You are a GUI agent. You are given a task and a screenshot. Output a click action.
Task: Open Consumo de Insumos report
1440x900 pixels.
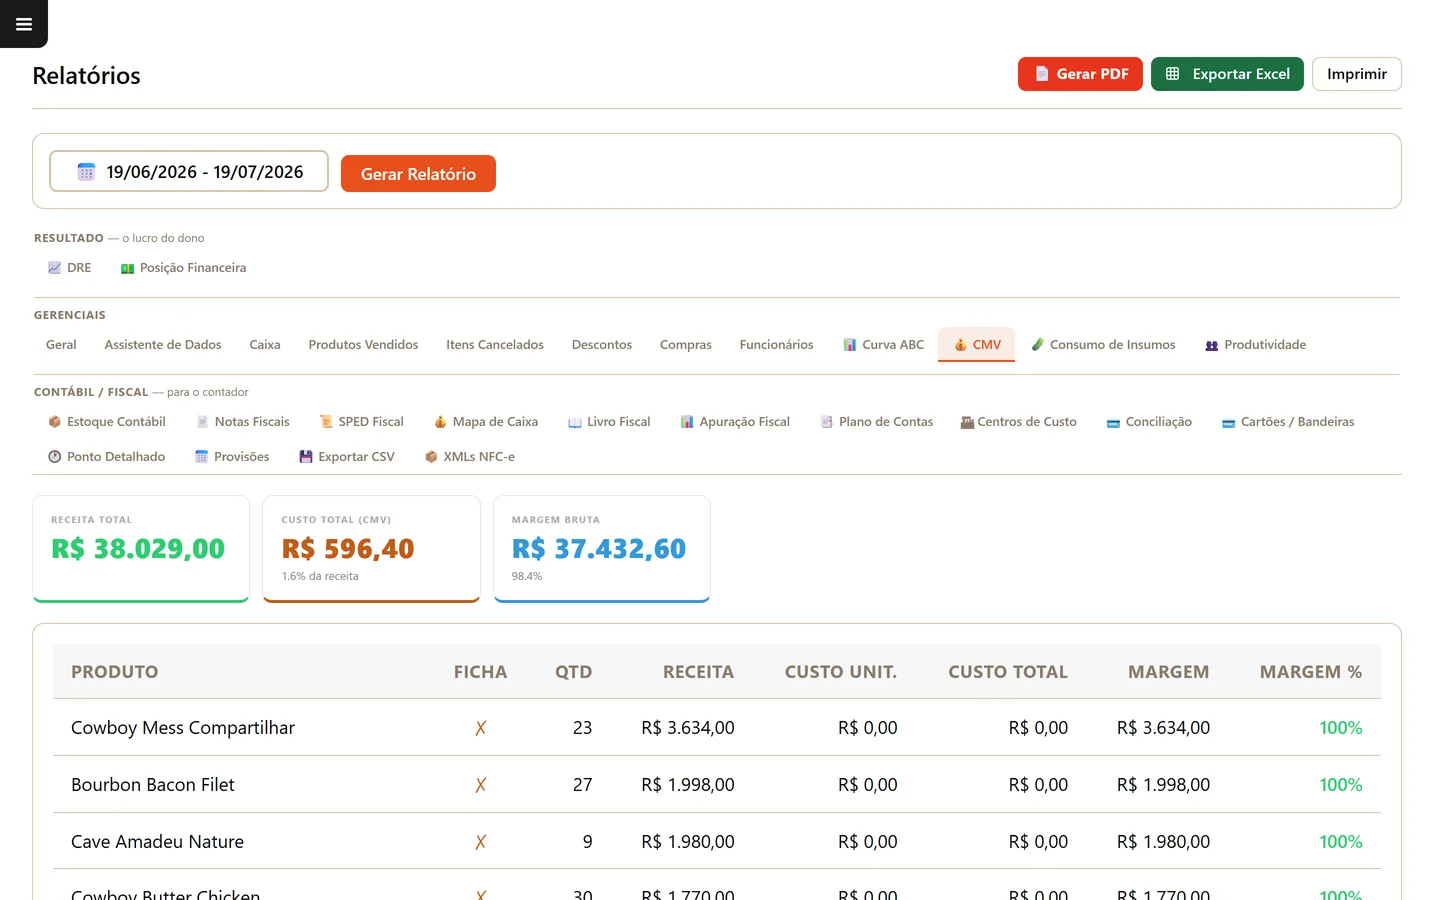[1103, 345]
